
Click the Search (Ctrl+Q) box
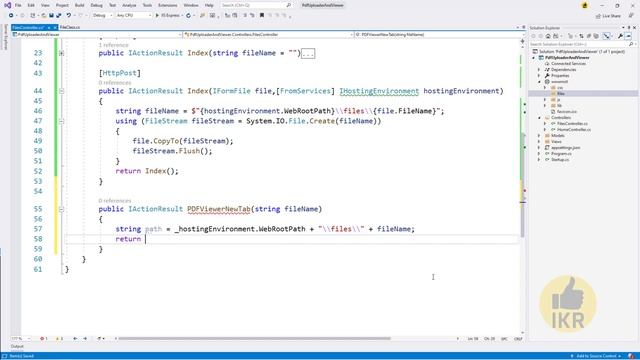(x=256, y=5)
